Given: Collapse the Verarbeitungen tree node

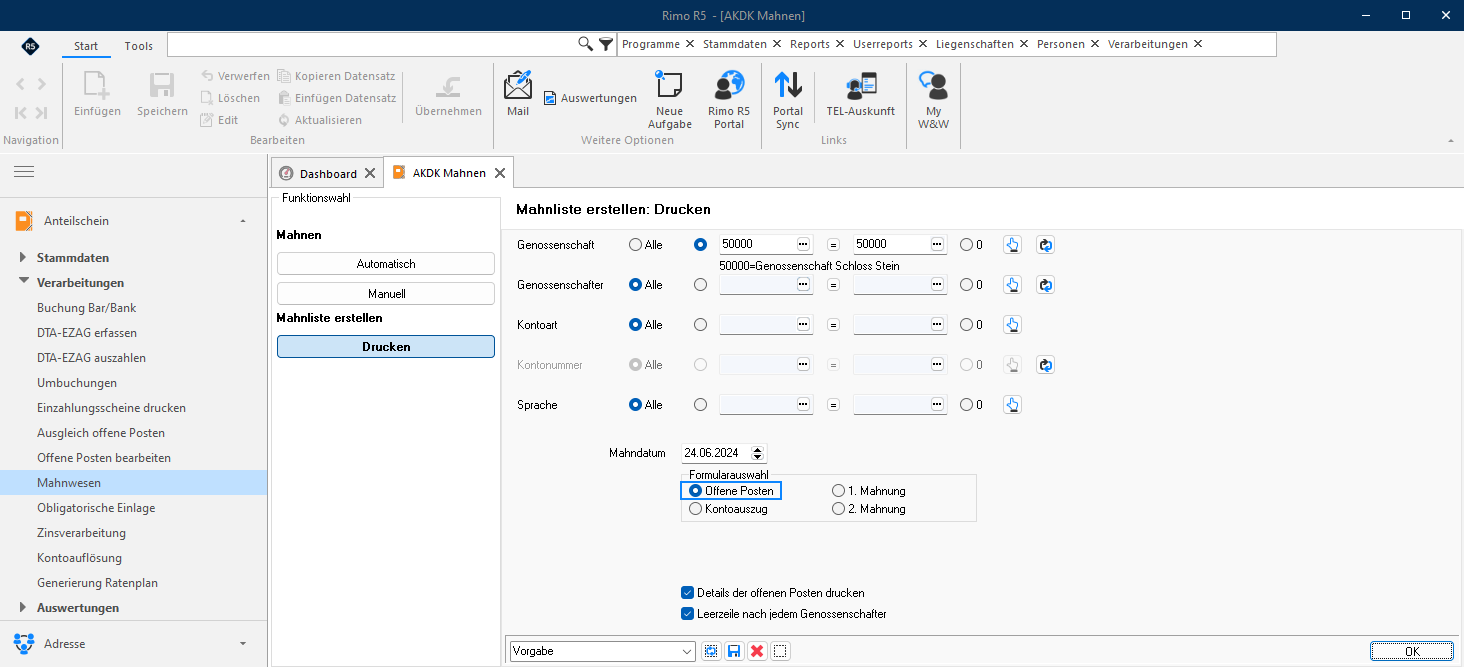Looking at the screenshot, I should click(x=24, y=283).
